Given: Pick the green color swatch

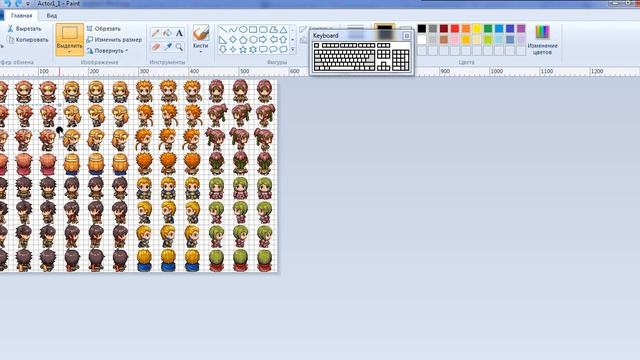Looking at the screenshot, I should (x=488, y=28).
